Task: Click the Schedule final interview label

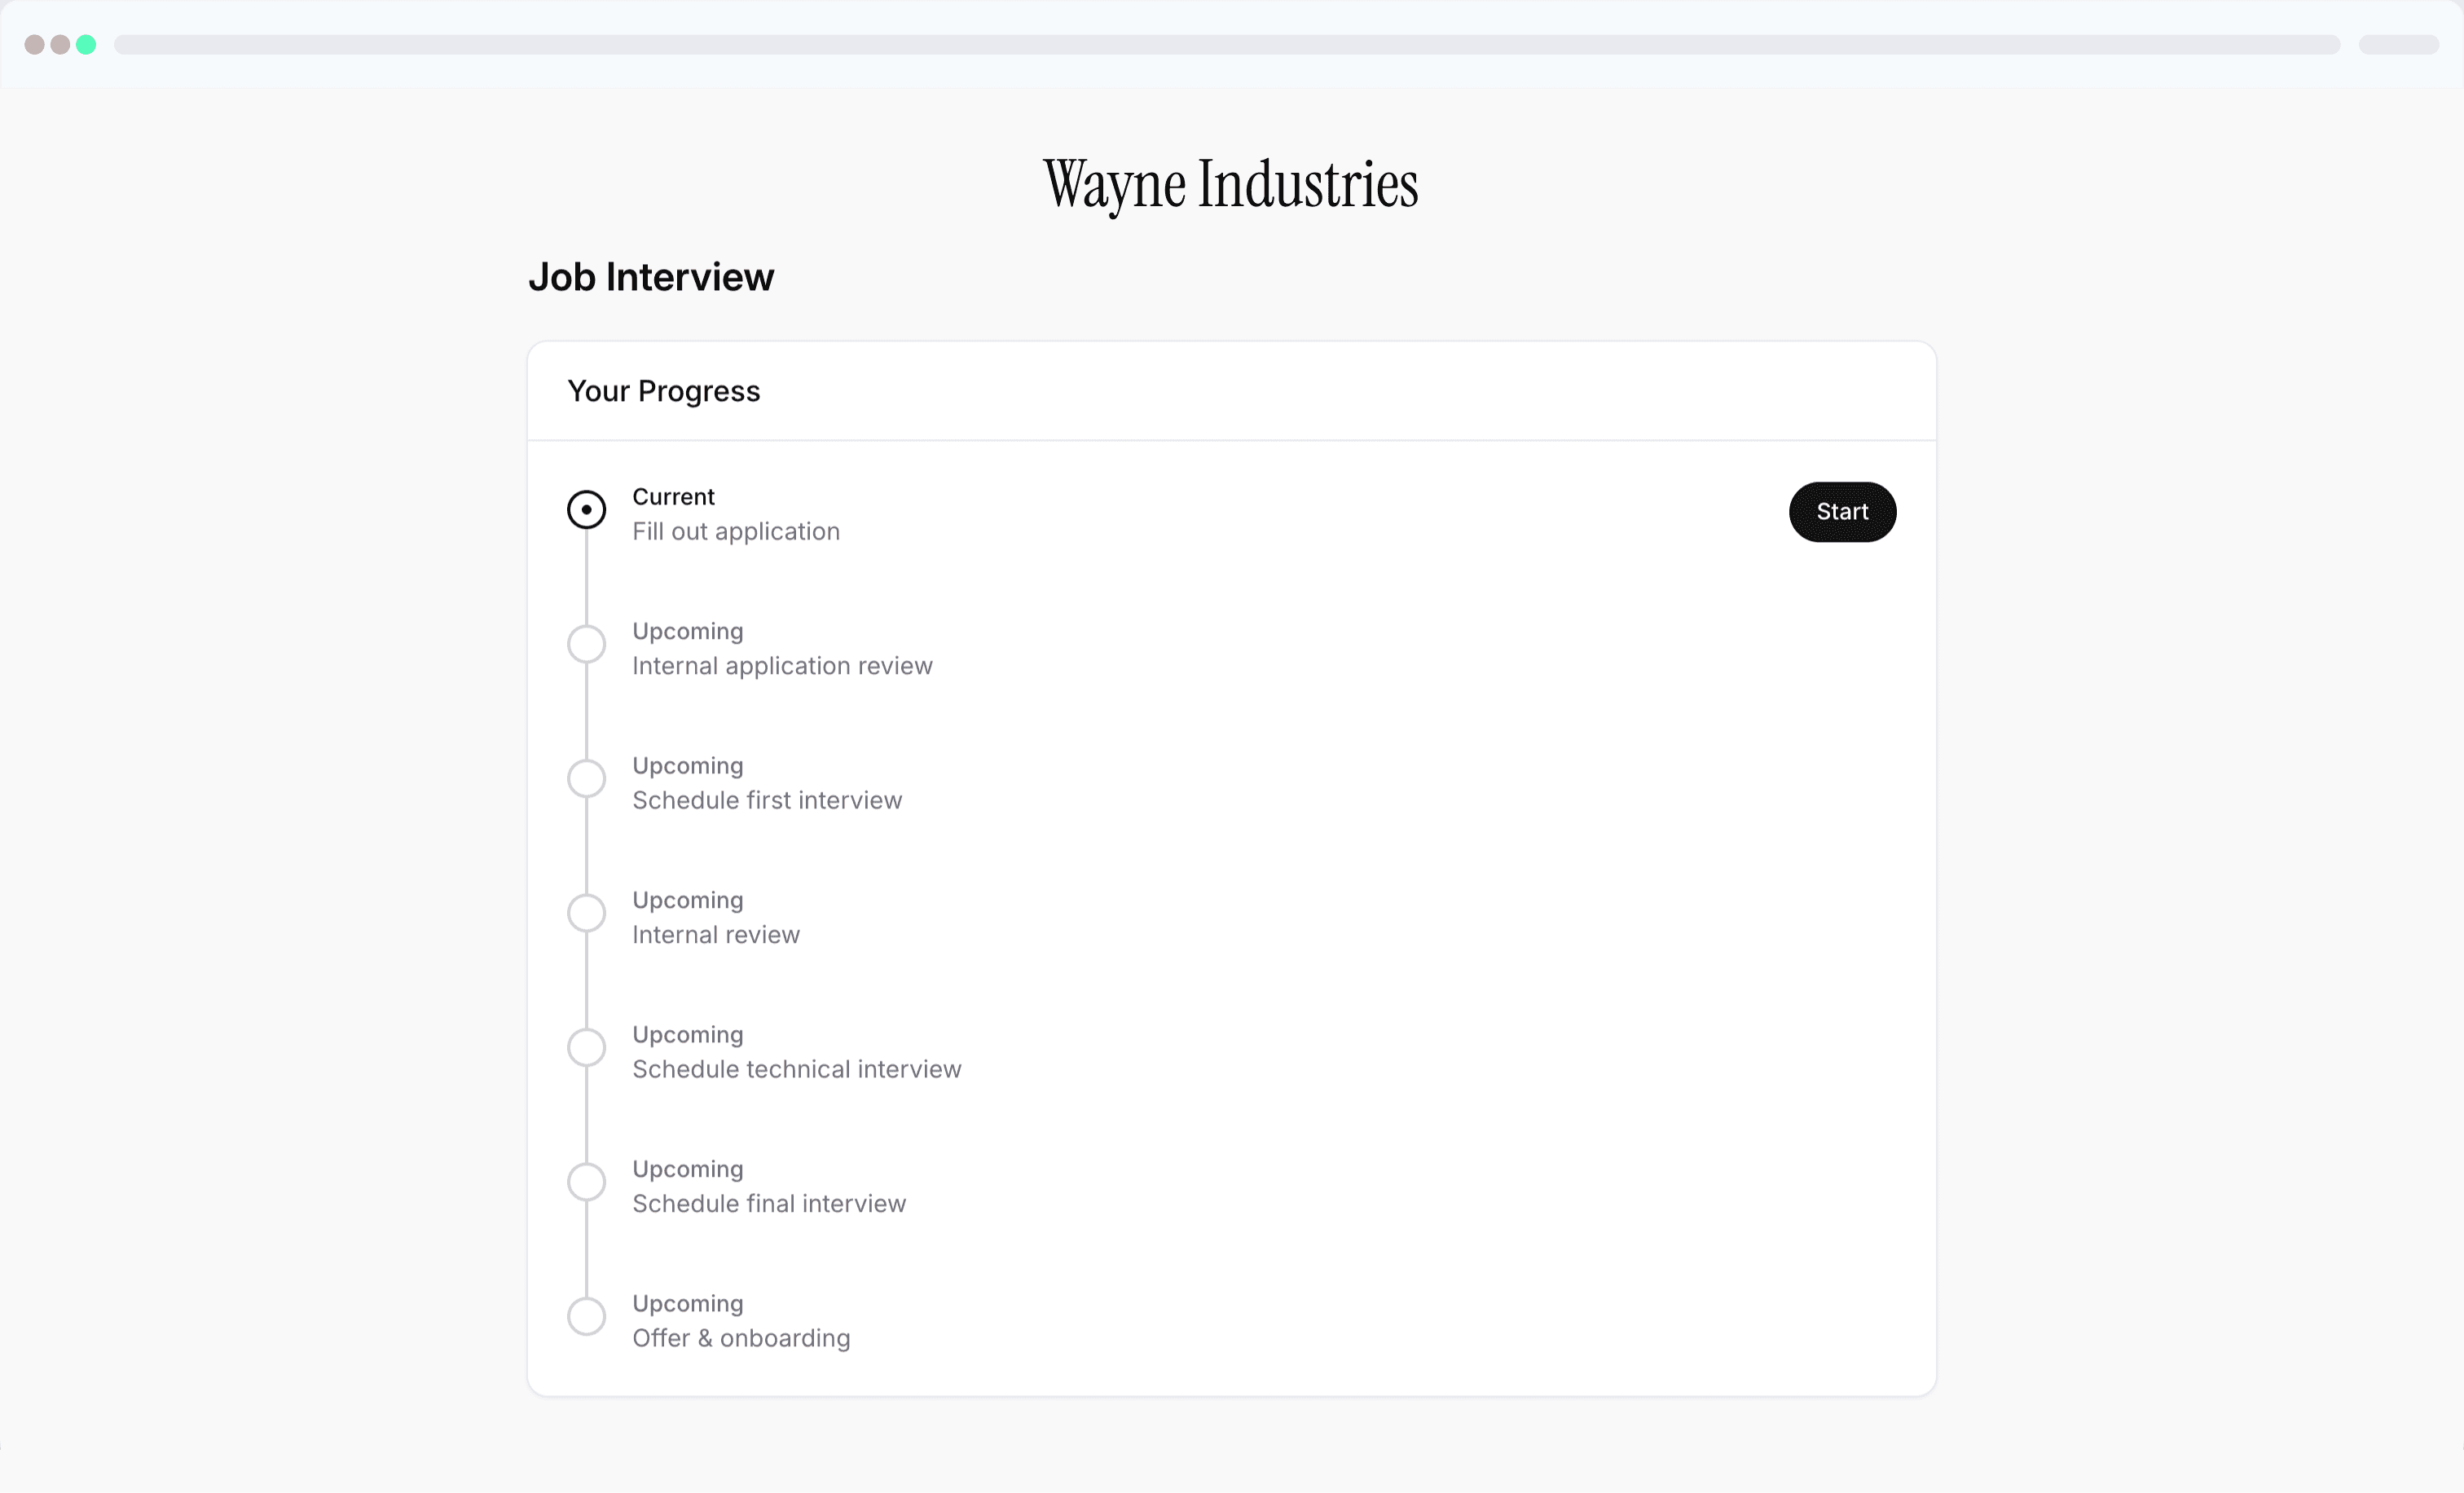Action: [768, 1203]
